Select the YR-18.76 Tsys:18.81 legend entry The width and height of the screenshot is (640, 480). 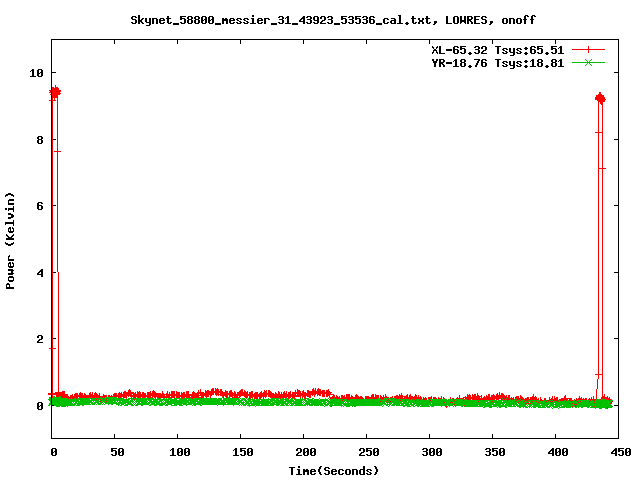click(498, 63)
